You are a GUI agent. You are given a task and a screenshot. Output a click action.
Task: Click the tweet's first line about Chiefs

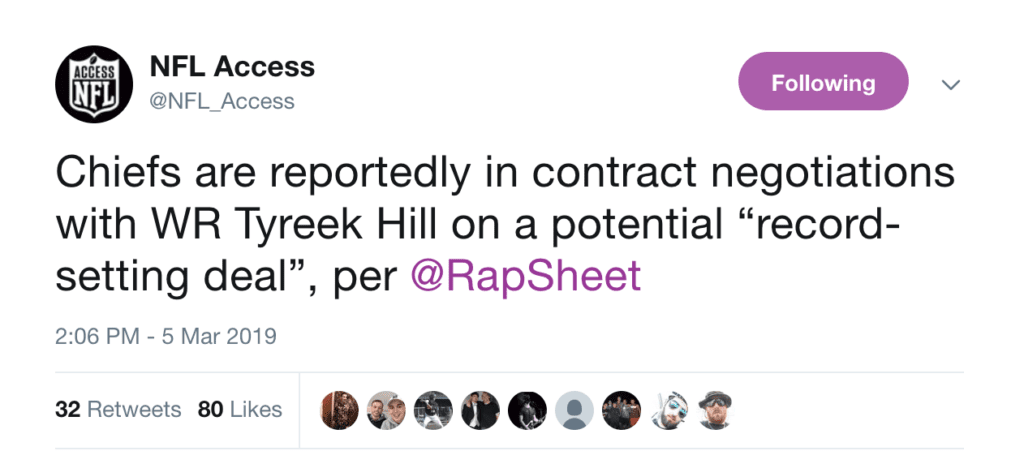500,173
